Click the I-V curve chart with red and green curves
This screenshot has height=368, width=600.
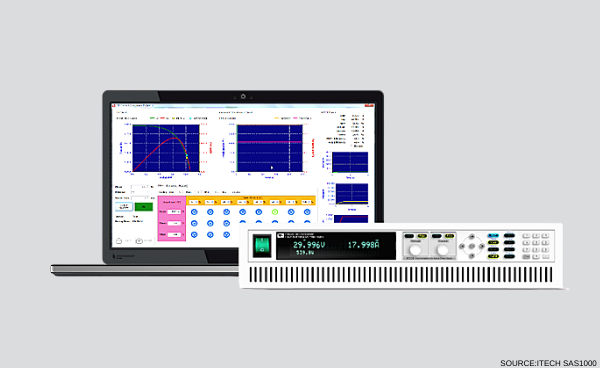(x=166, y=148)
